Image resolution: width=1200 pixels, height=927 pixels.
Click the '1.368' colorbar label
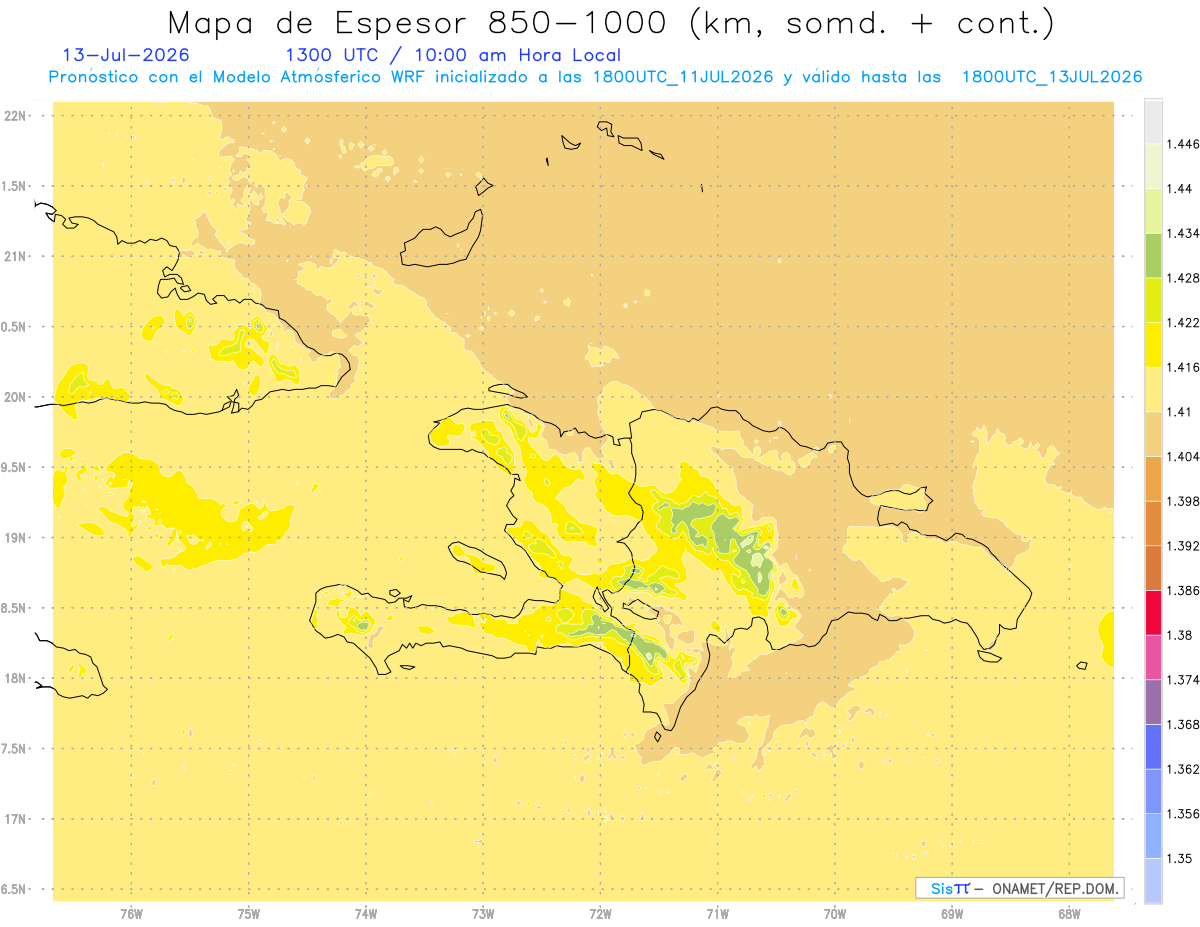pos(1182,725)
